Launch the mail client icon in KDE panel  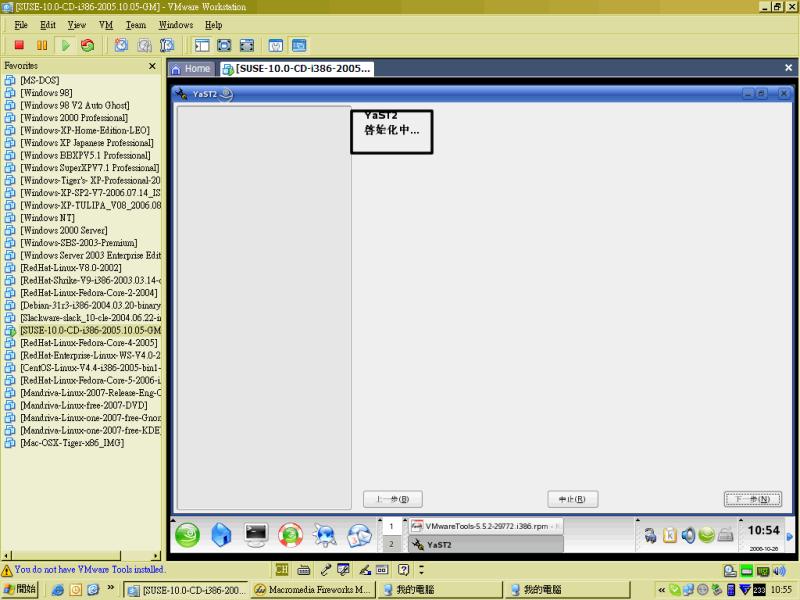pyautogui.click(x=359, y=535)
